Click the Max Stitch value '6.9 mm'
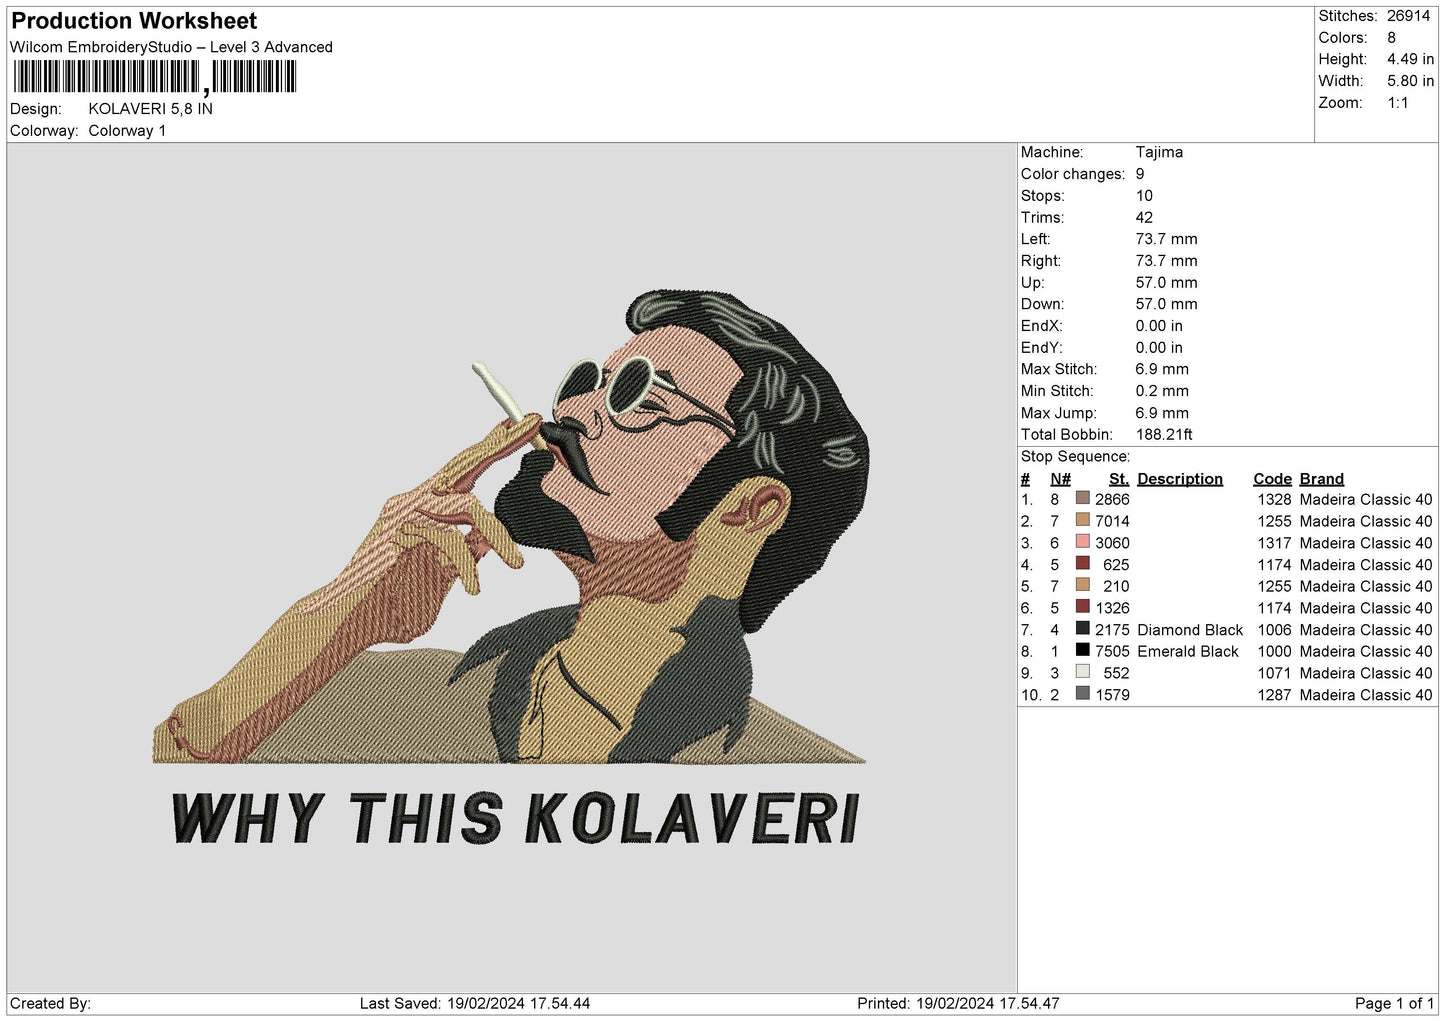 click(1162, 369)
